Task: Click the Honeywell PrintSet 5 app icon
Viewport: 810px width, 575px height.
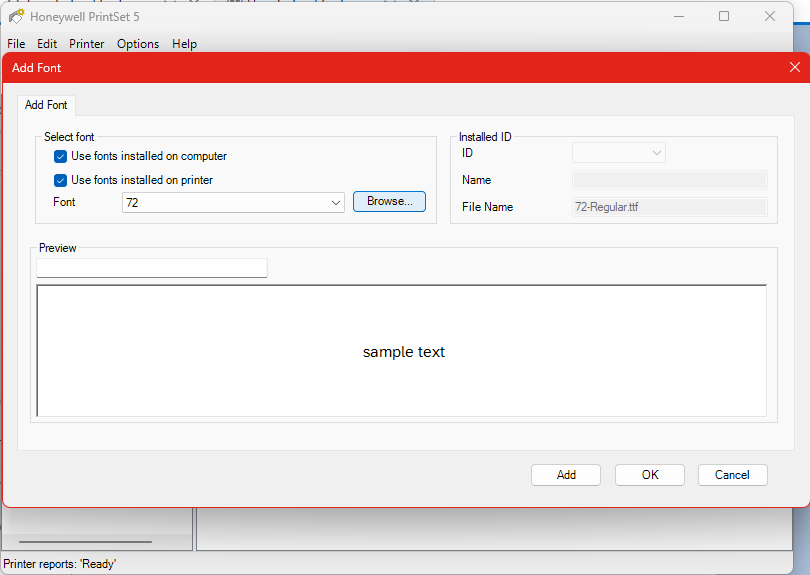Action: pyautogui.click(x=16, y=17)
